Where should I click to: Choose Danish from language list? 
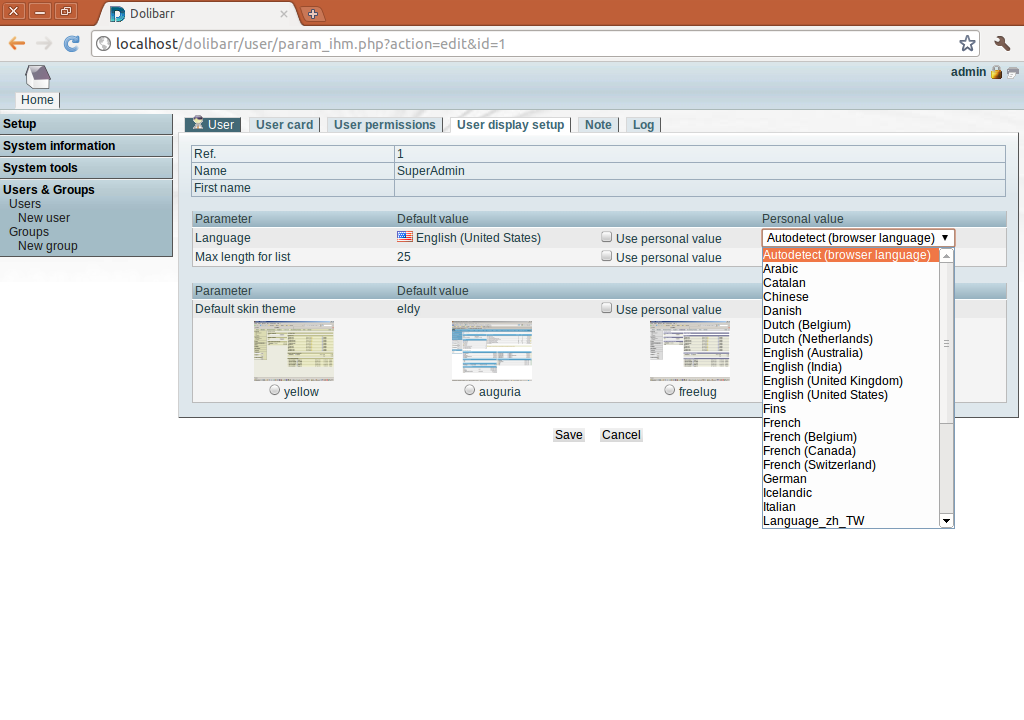850,311
